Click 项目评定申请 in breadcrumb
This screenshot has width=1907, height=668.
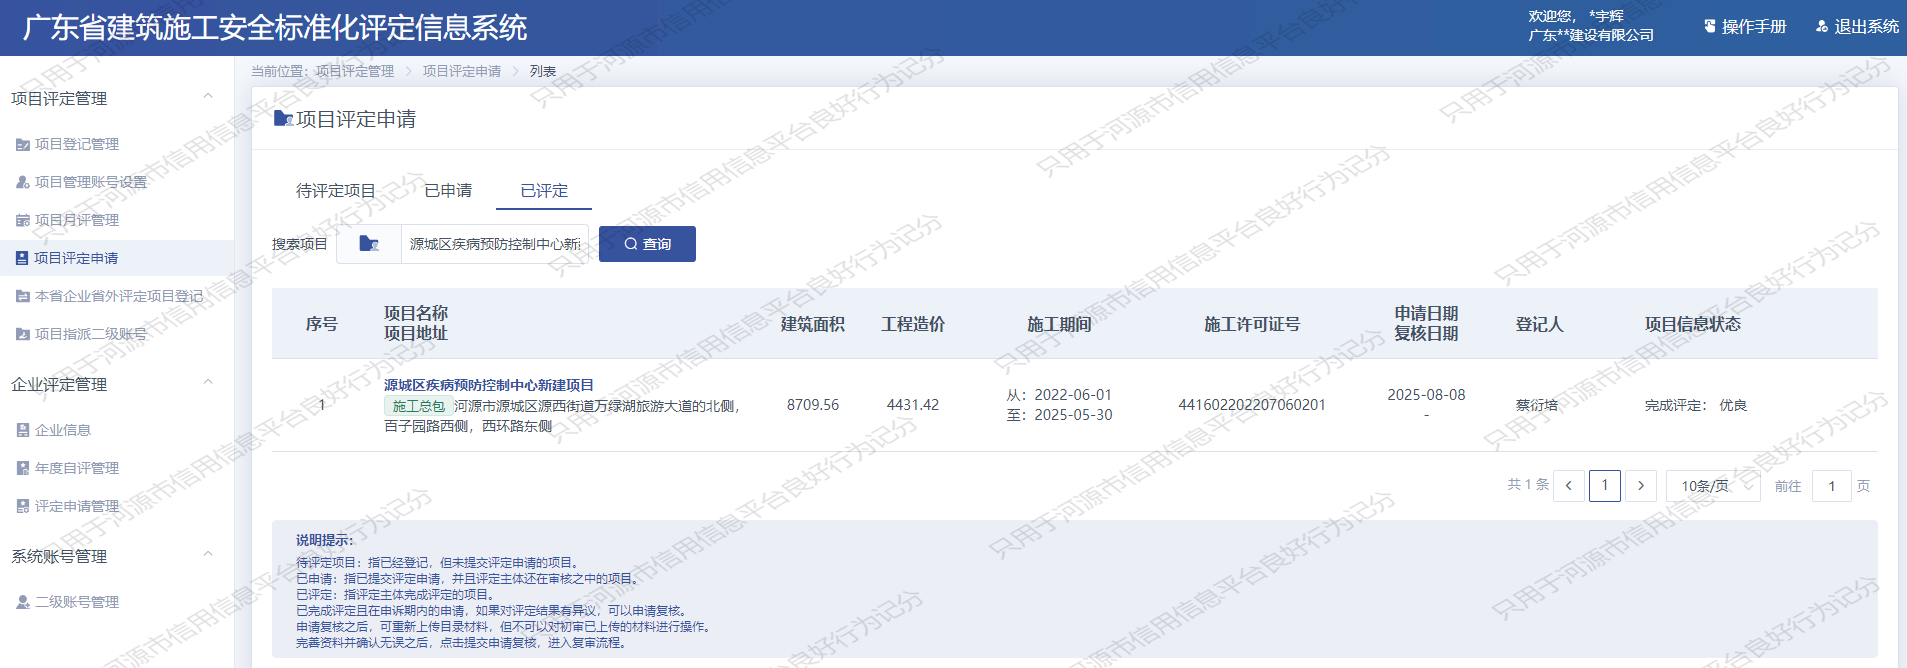pyautogui.click(x=462, y=71)
